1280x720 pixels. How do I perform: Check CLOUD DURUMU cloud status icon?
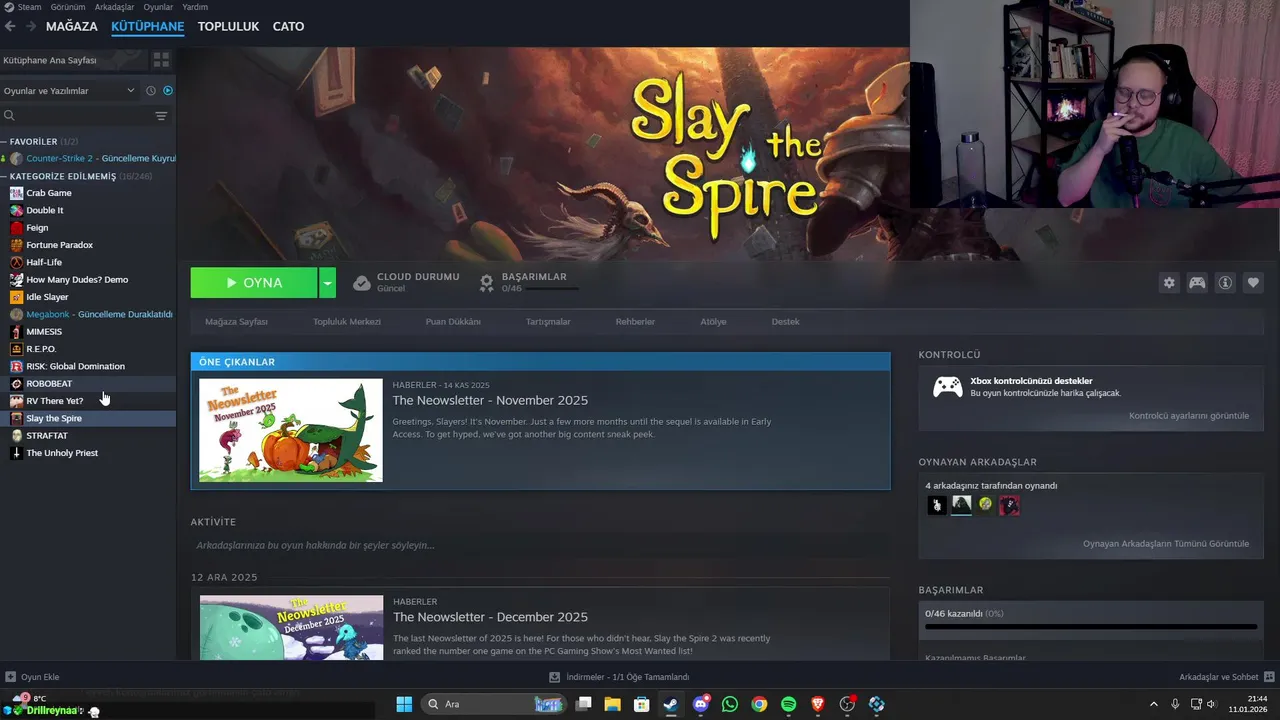click(362, 283)
